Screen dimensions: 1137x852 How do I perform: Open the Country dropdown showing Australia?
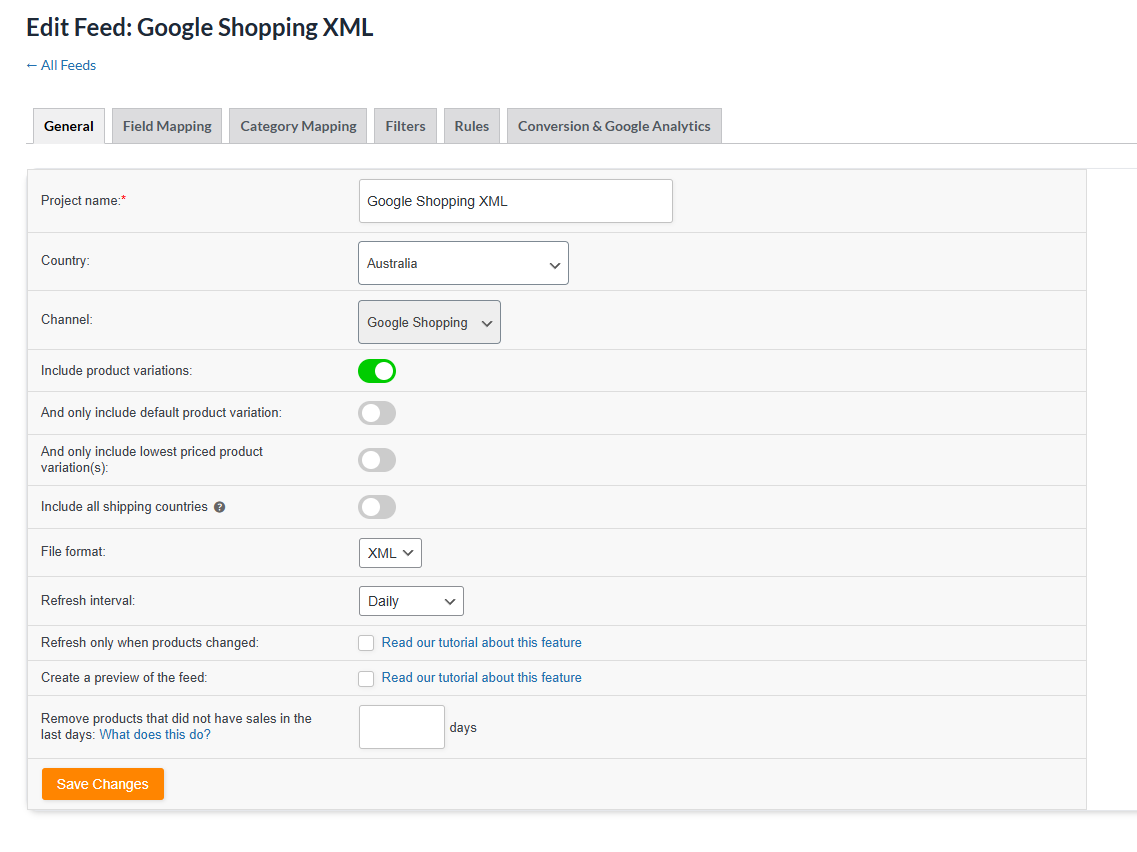463,263
